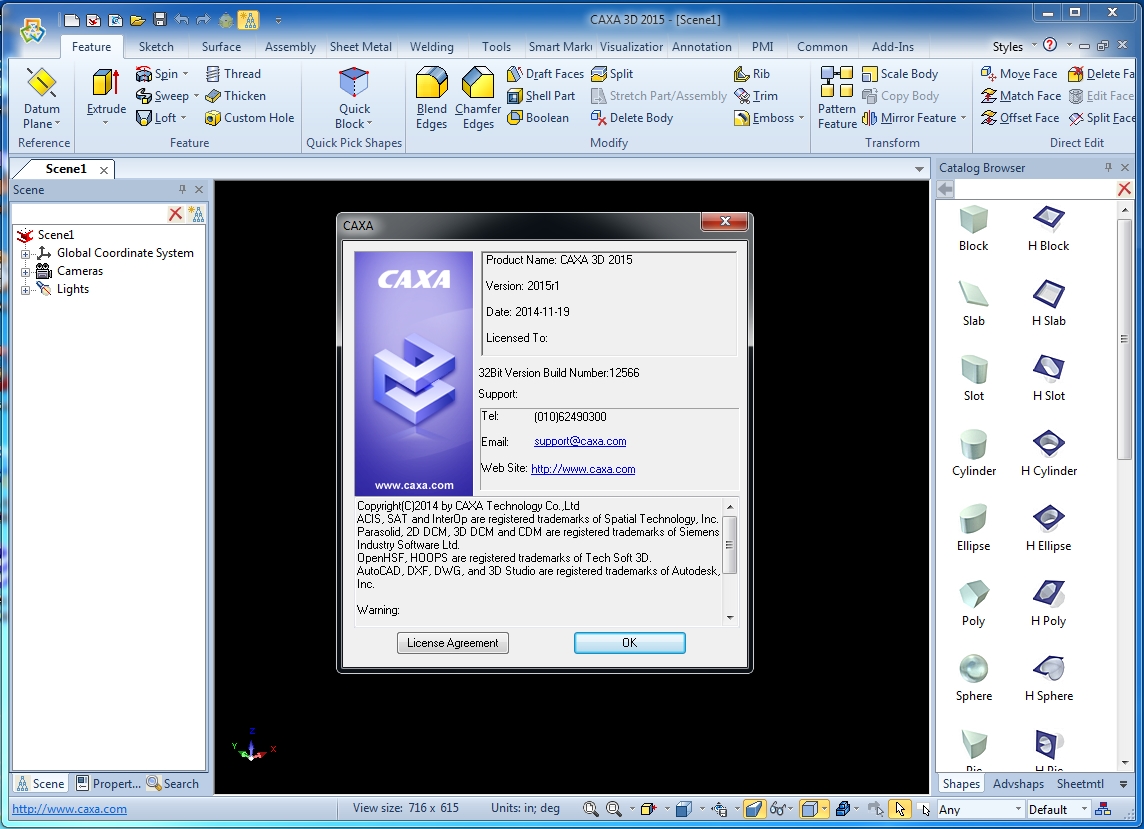Viewport: 1144px width, 829px height.
Task: Choose the Spin feature tool
Action: (x=156, y=74)
